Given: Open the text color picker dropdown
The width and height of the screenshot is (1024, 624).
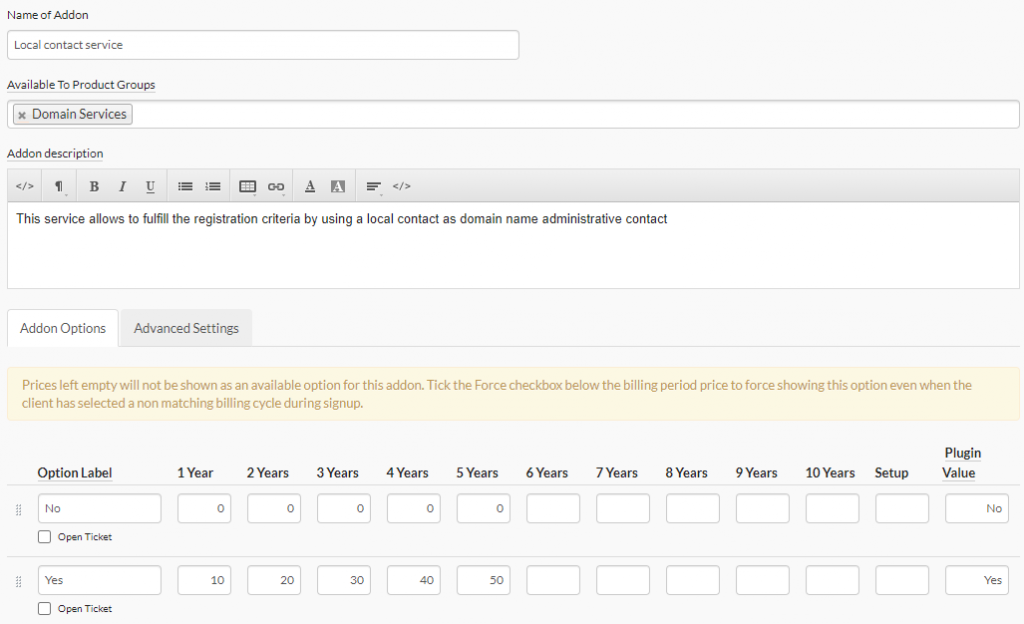Looking at the screenshot, I should [310, 186].
